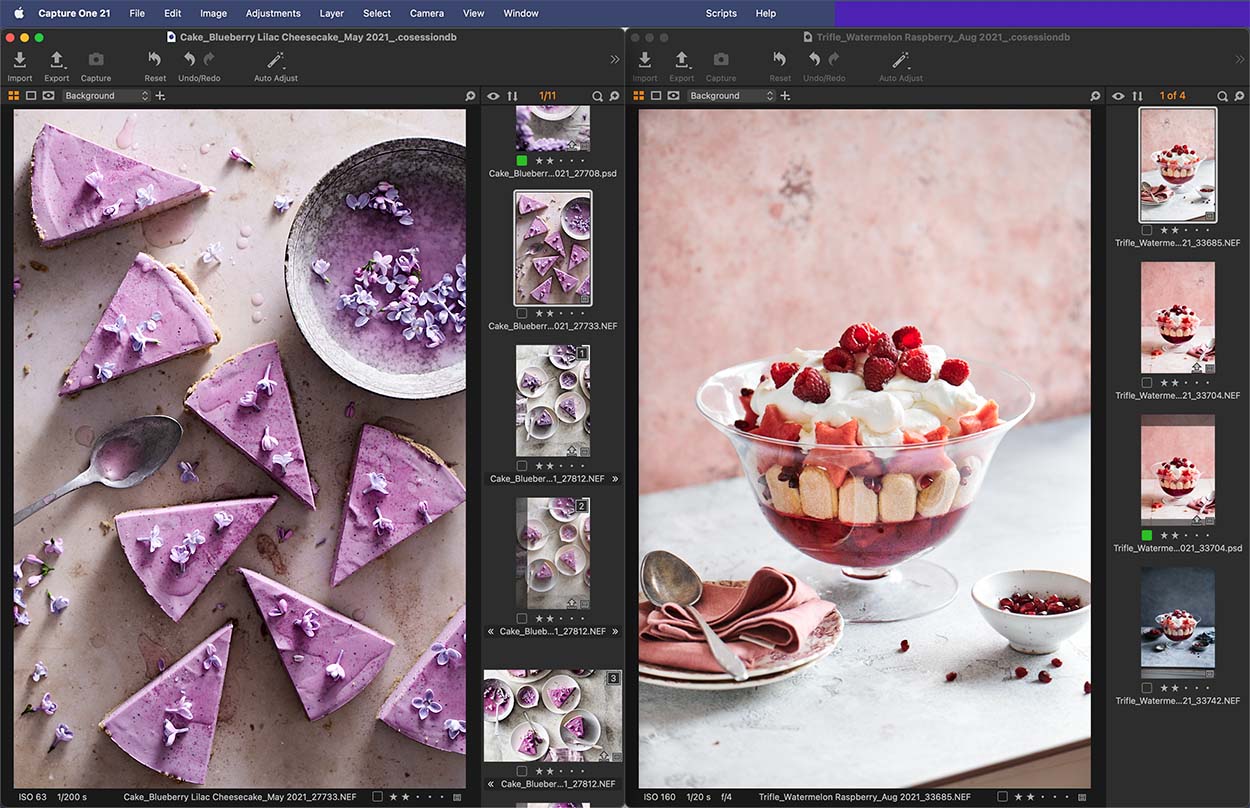Select the Trifle_Waterme_21_33742.NEF thumbnail

pos(1178,622)
